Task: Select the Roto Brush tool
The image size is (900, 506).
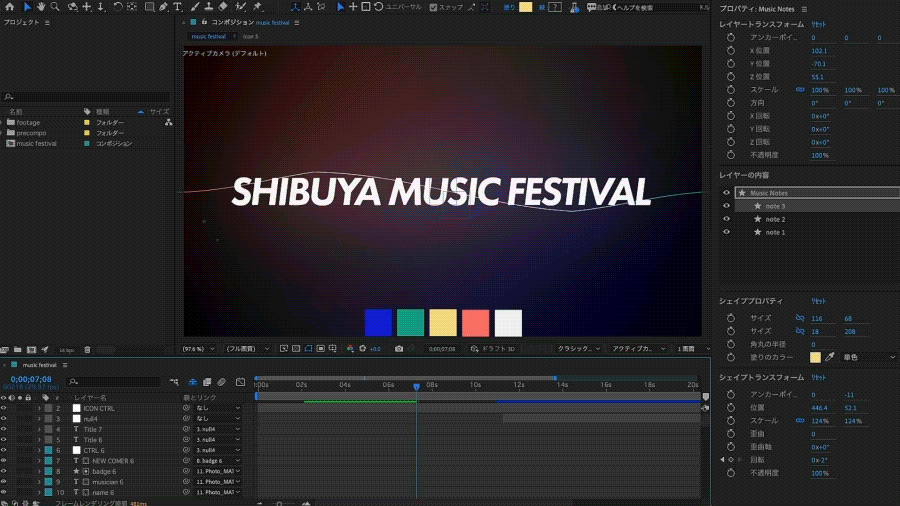Action: (x=241, y=7)
